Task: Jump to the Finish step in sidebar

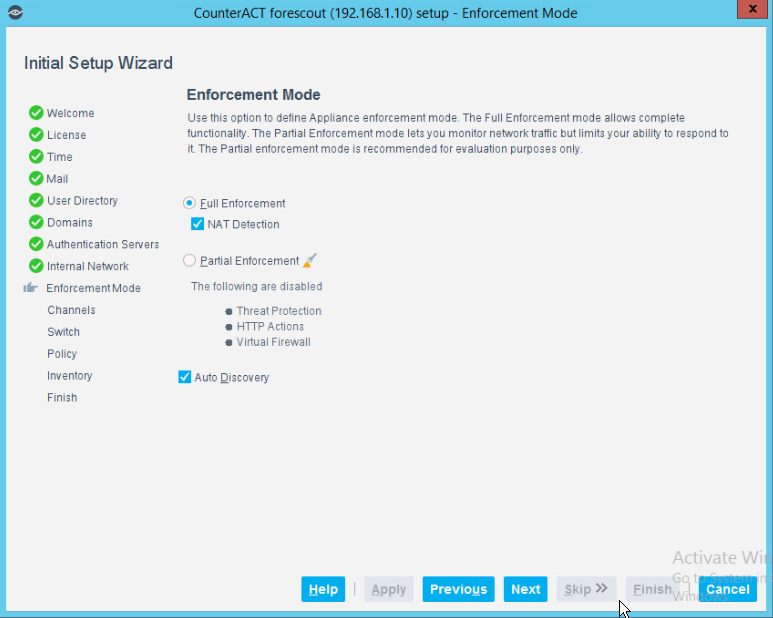Action: [x=62, y=397]
